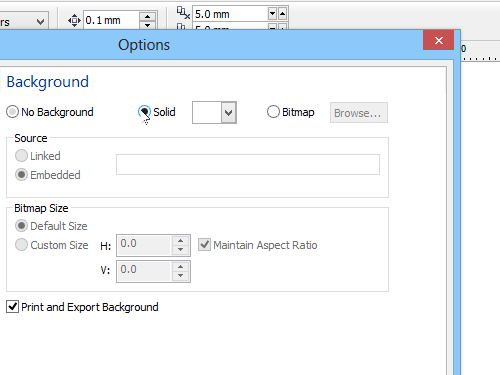This screenshot has width=500, height=375.
Task: Increase the V: value with up arrow
Action: coord(181,267)
